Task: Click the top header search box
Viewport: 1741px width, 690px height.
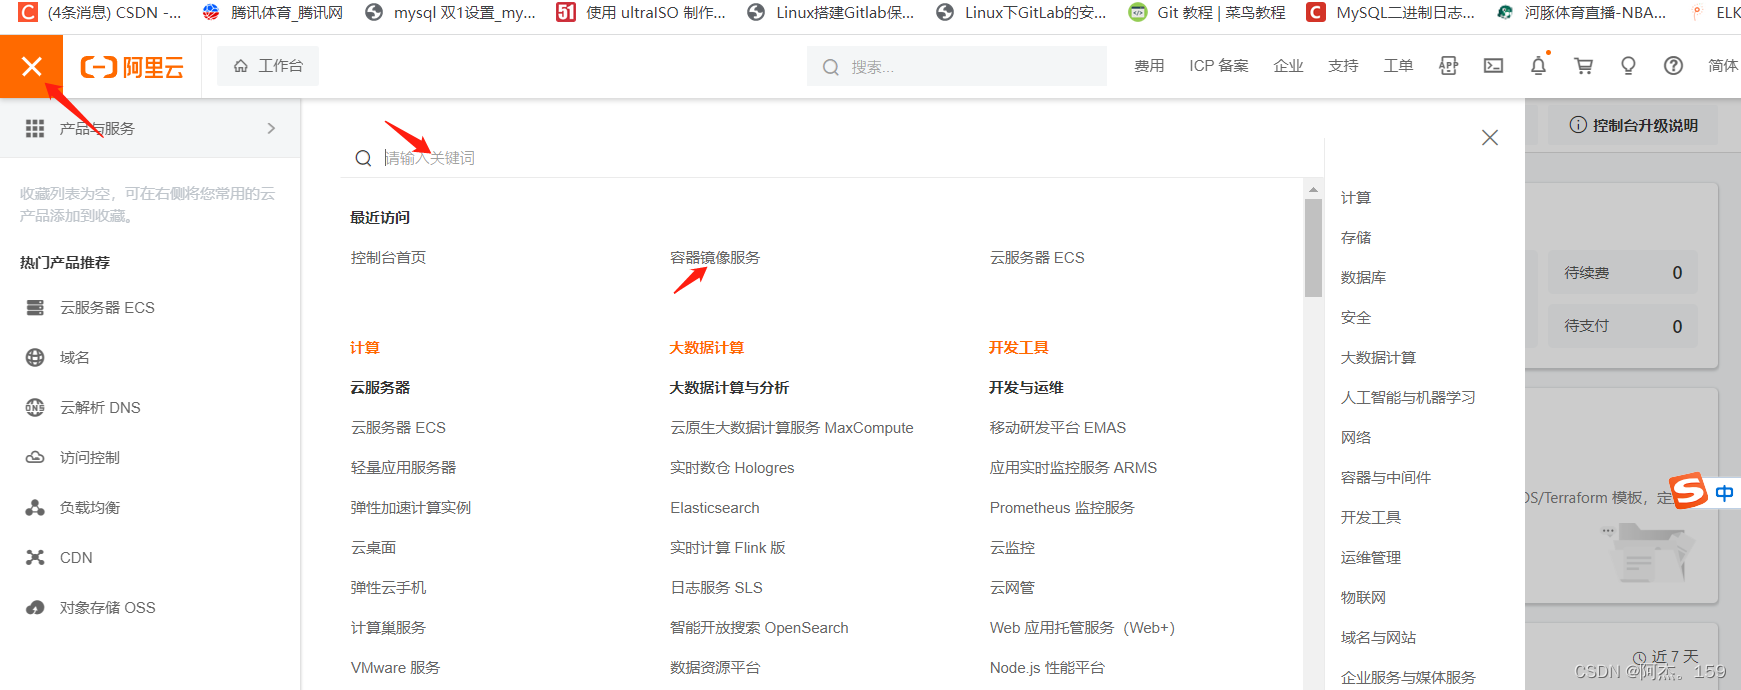Action: 956,67
